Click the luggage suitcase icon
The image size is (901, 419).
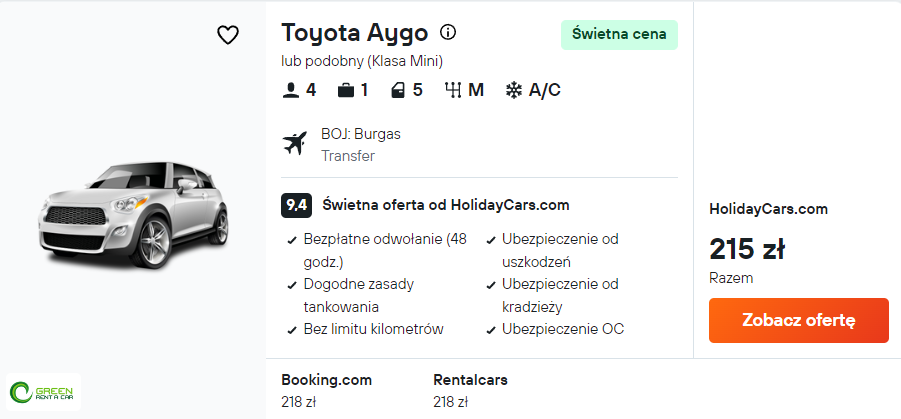346,90
